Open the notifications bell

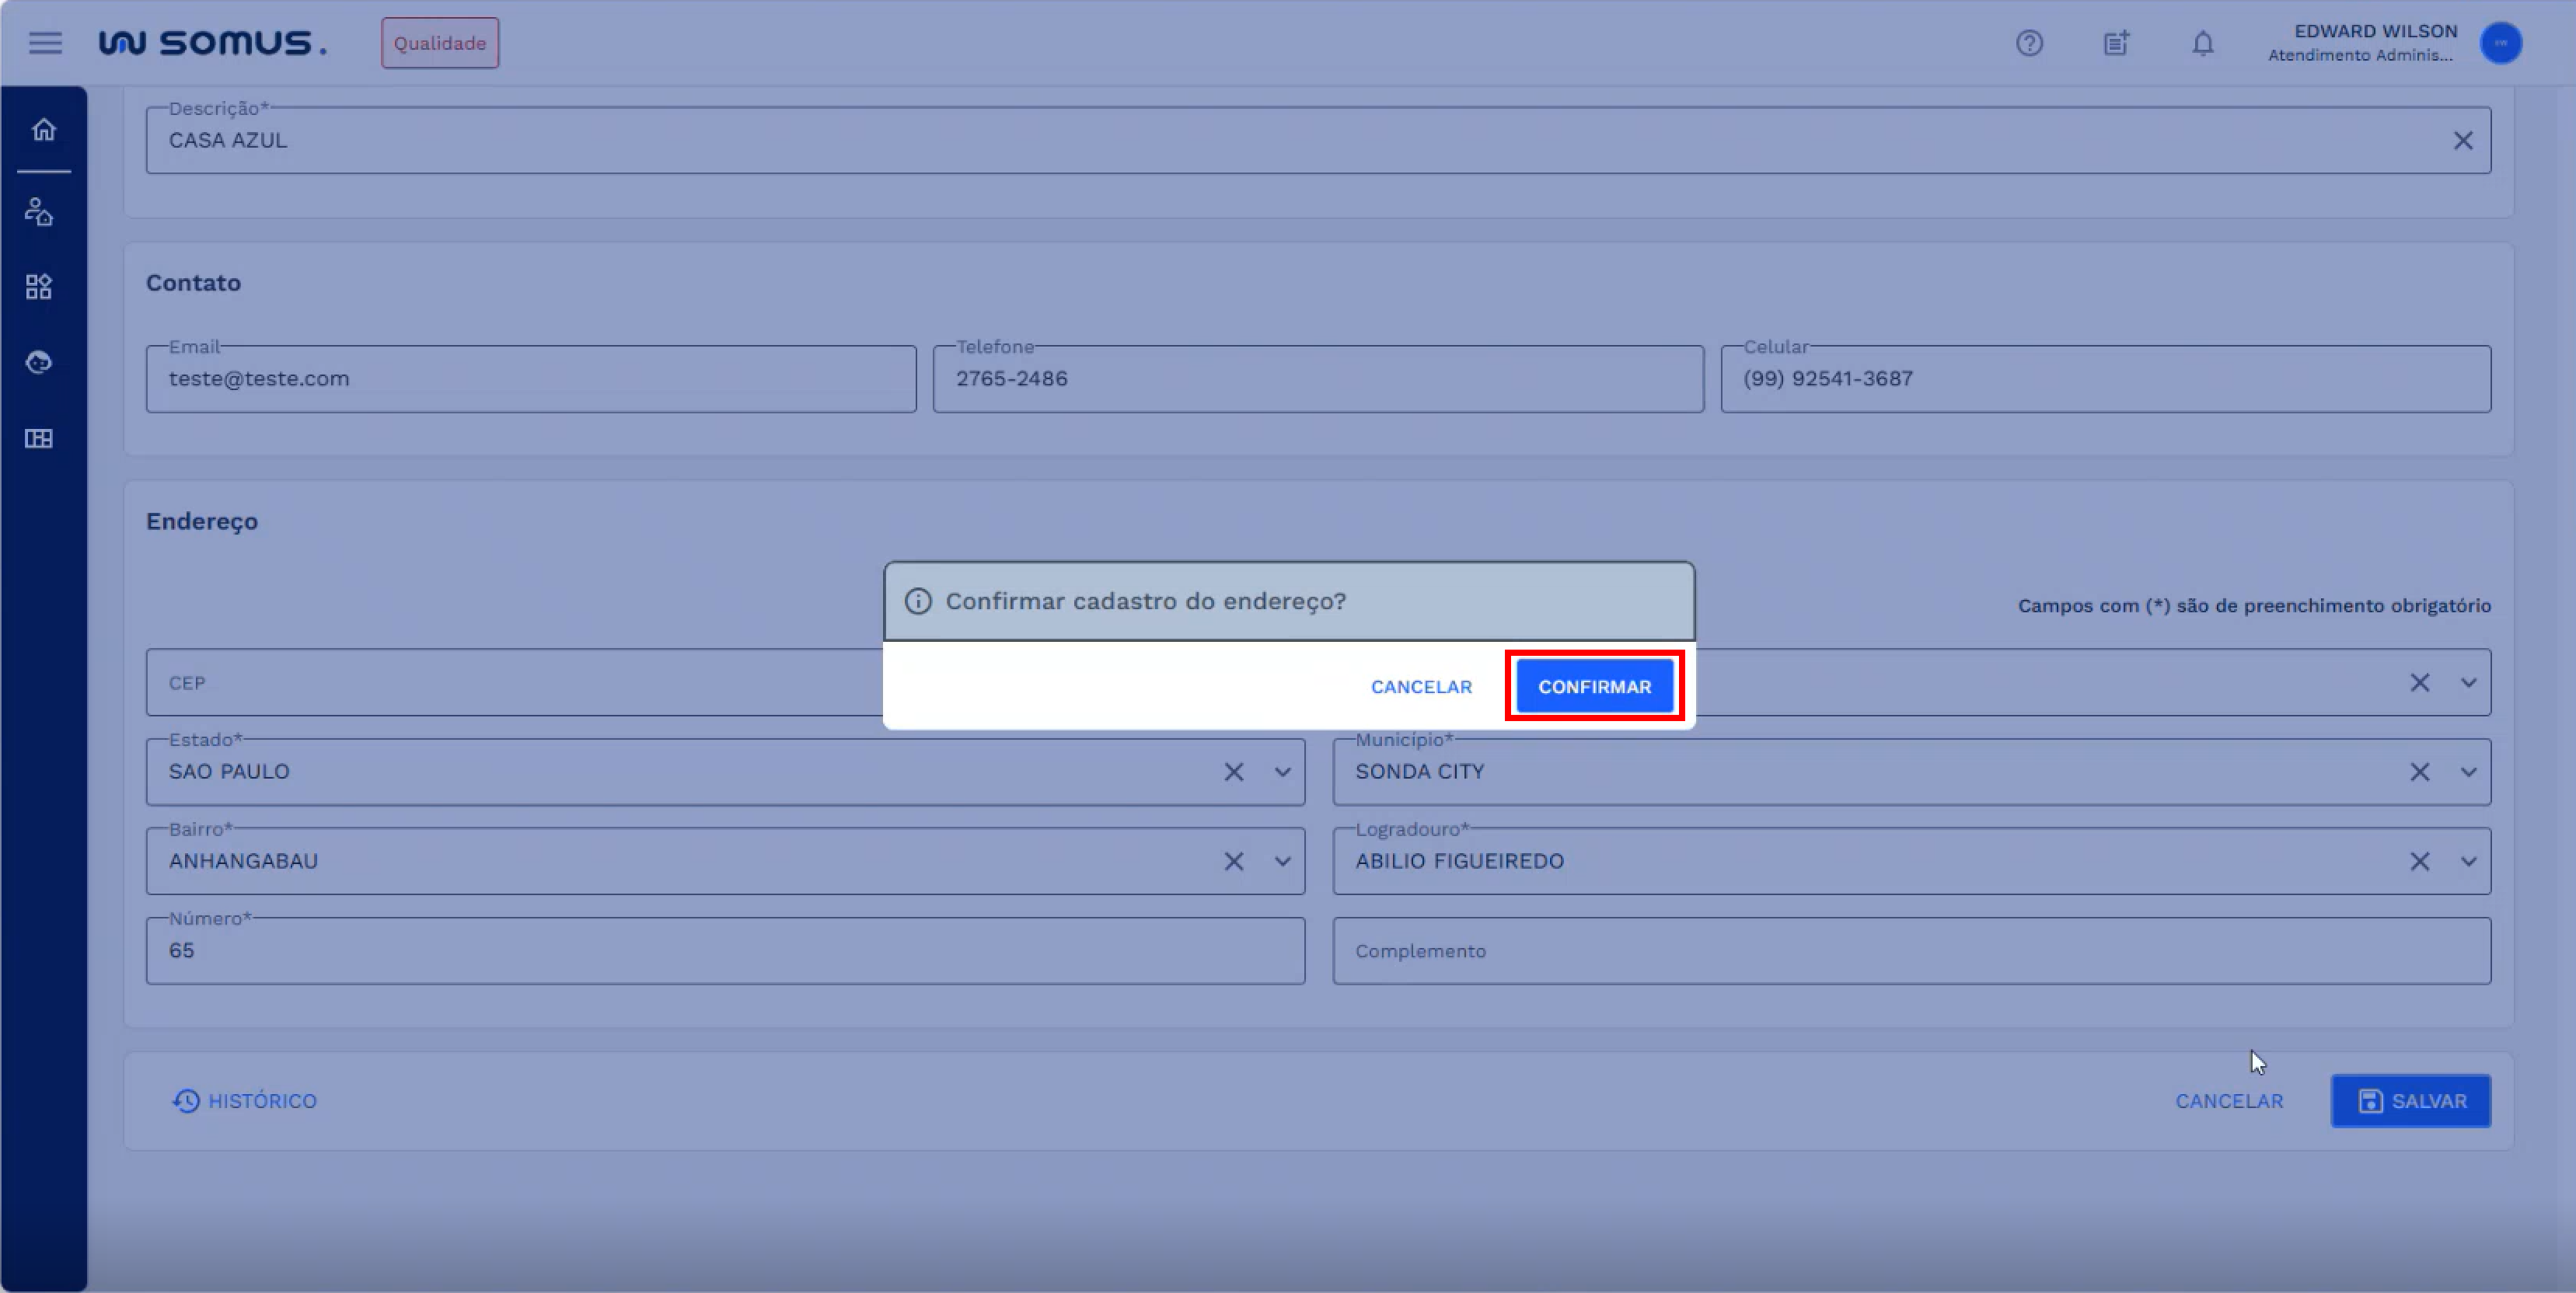[x=2203, y=43]
